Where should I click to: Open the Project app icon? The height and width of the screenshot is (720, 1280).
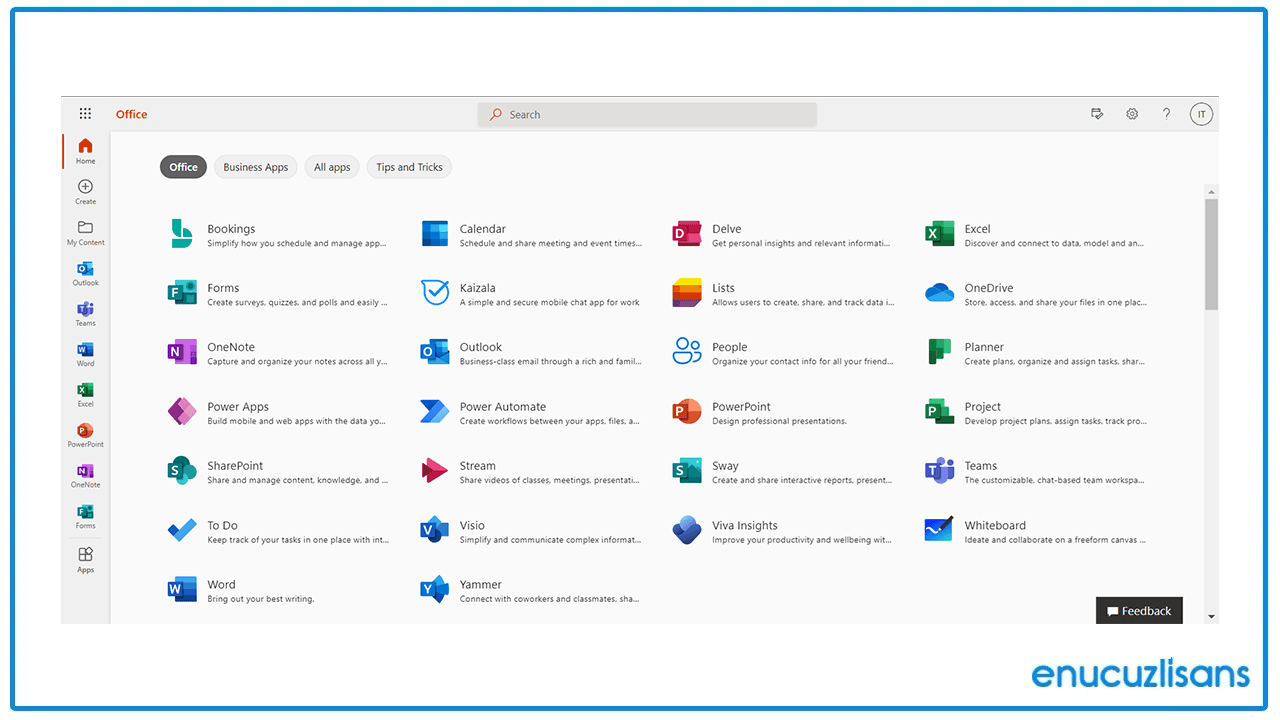click(x=940, y=412)
